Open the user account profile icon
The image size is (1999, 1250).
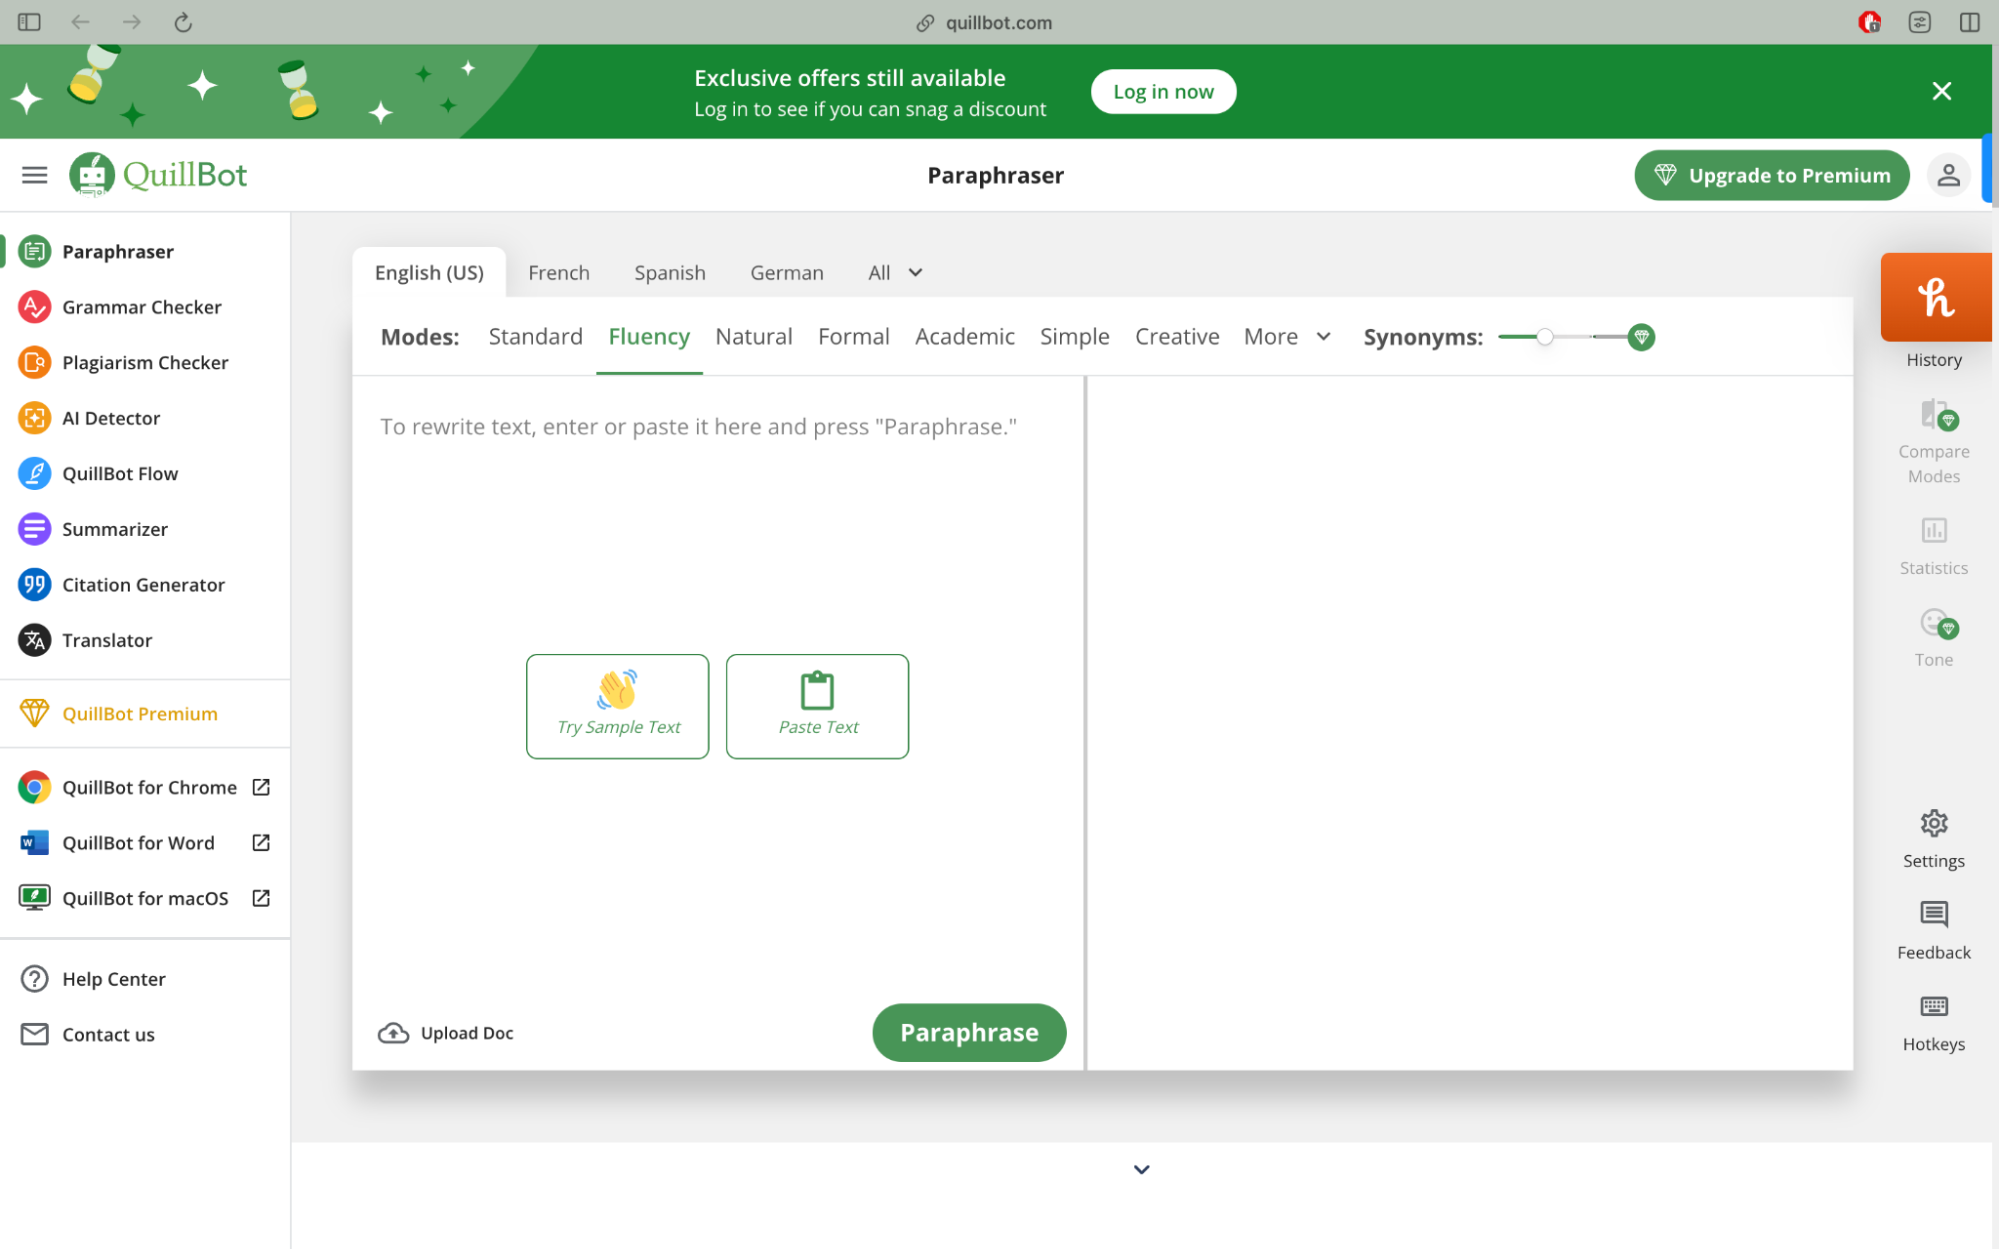pyautogui.click(x=1948, y=175)
